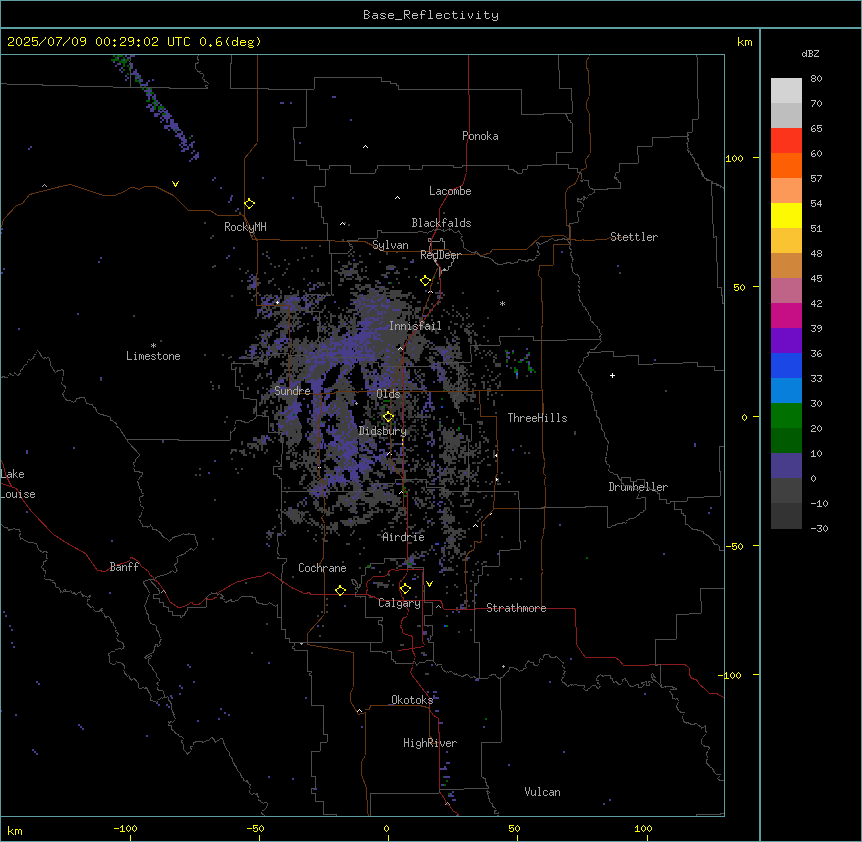Click the yellow V marker northwest of RockyMH

pyautogui.click(x=175, y=184)
